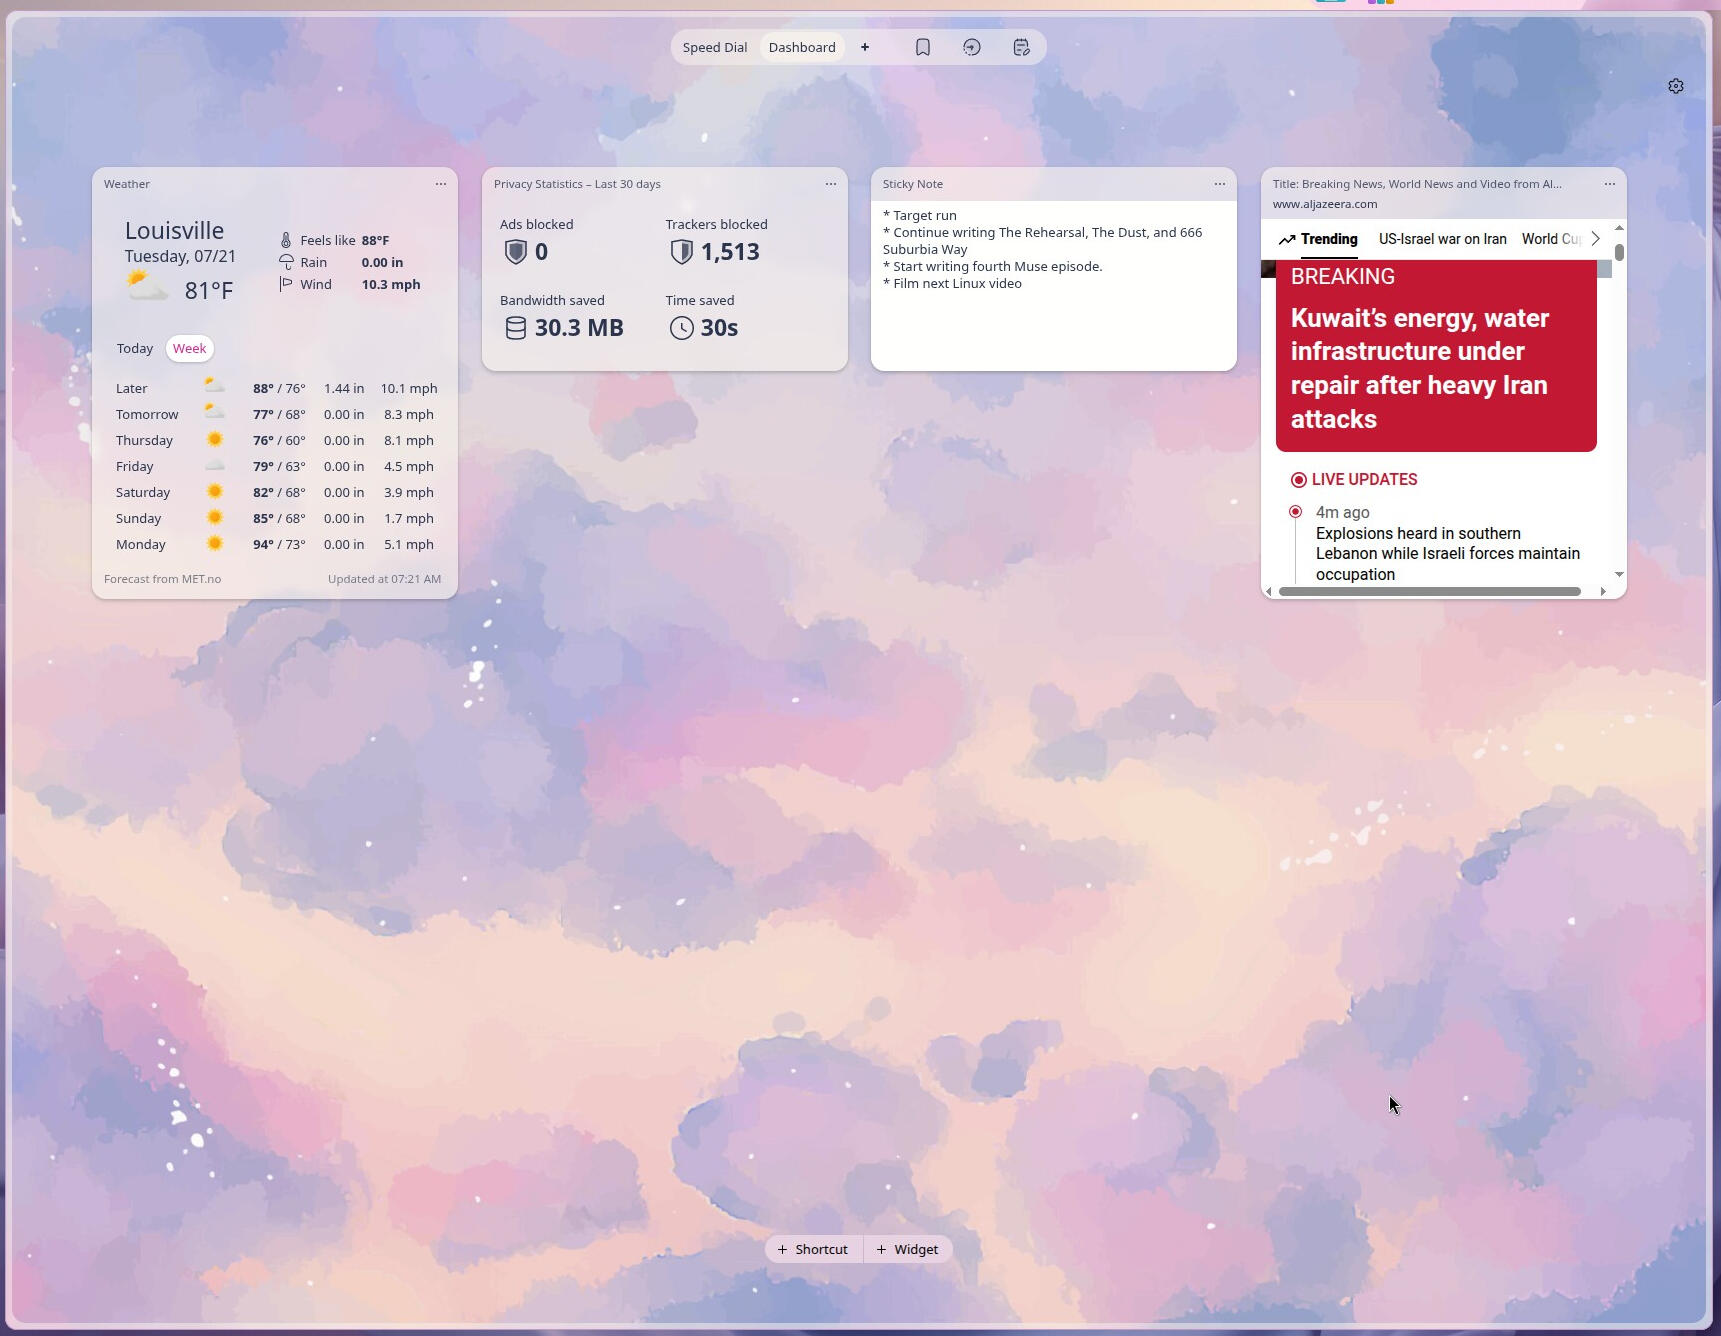Click the Bandwidth saved database icon
This screenshot has width=1721, height=1336.
515,328
